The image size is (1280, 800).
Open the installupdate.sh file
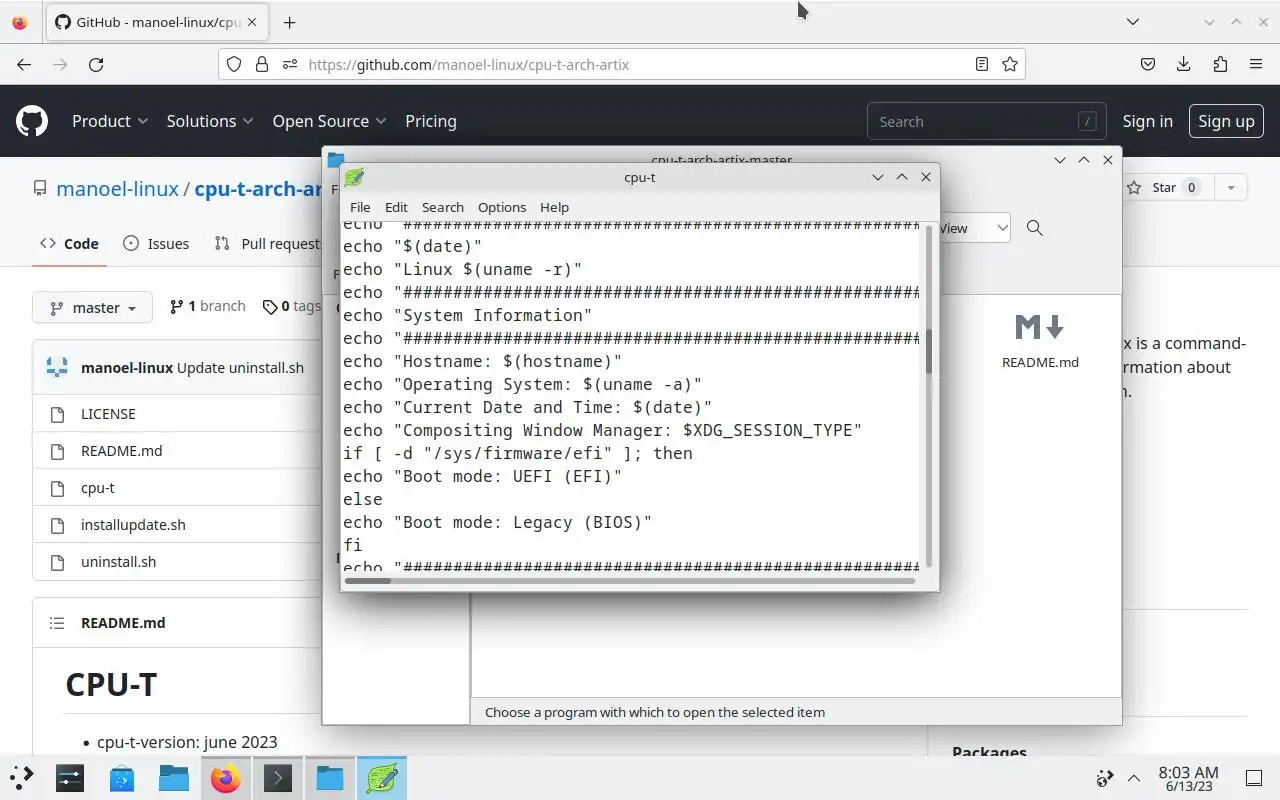(133, 524)
